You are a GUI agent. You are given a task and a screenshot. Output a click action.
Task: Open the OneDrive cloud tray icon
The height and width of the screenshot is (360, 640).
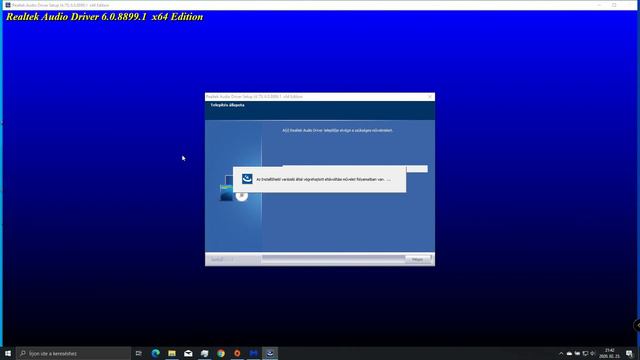point(569,353)
